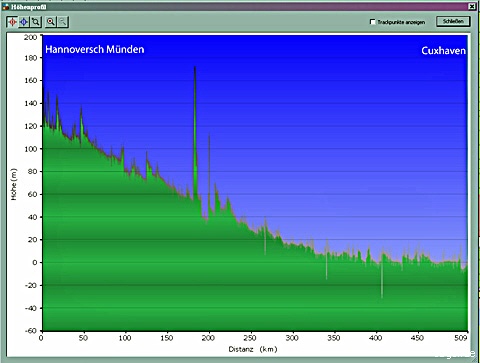This screenshot has width=480, height=363.
Task: Click the greyed-out zoom out magnifier
Action: (62, 22)
